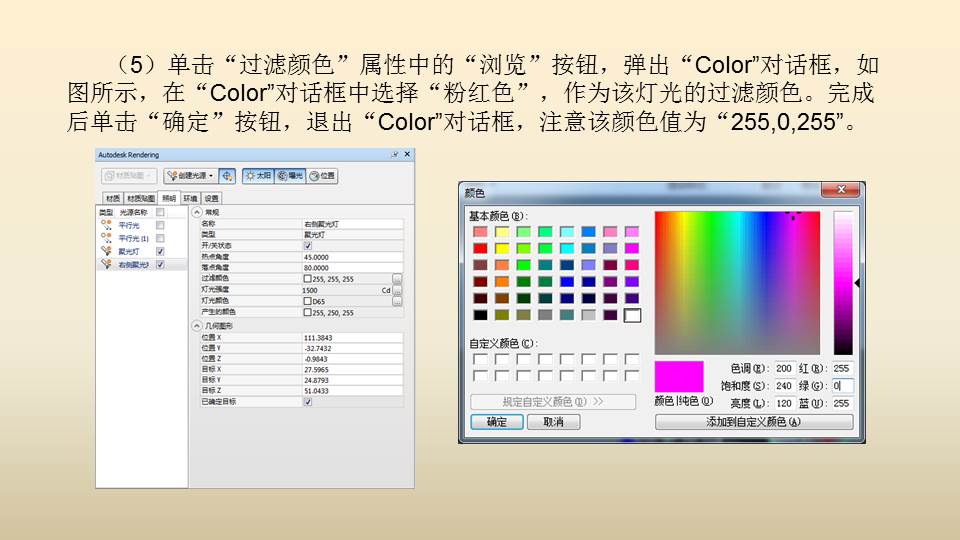Click the 饱和度 saturation field
960x540 pixels.
784,386
